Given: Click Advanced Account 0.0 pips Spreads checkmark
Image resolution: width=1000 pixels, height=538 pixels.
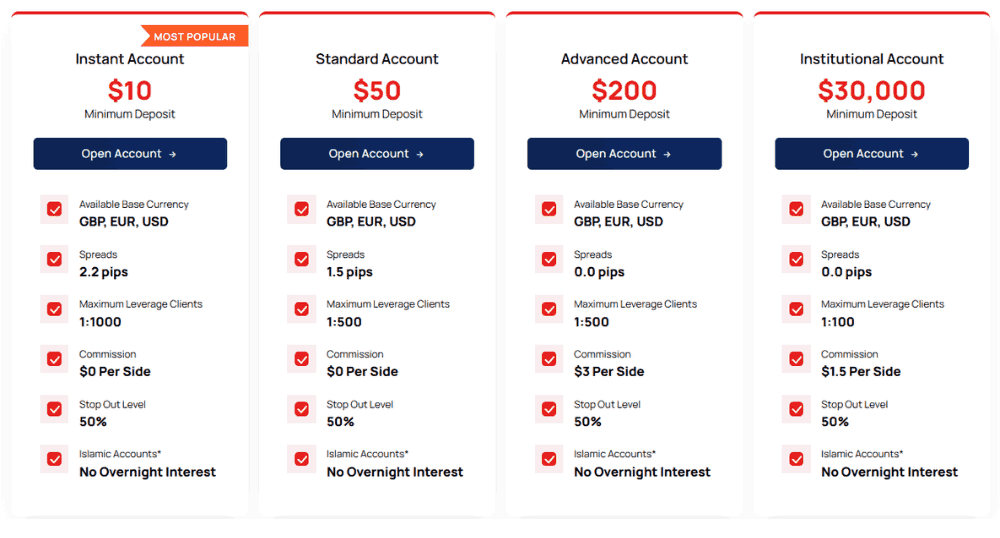Looking at the screenshot, I should 548,260.
